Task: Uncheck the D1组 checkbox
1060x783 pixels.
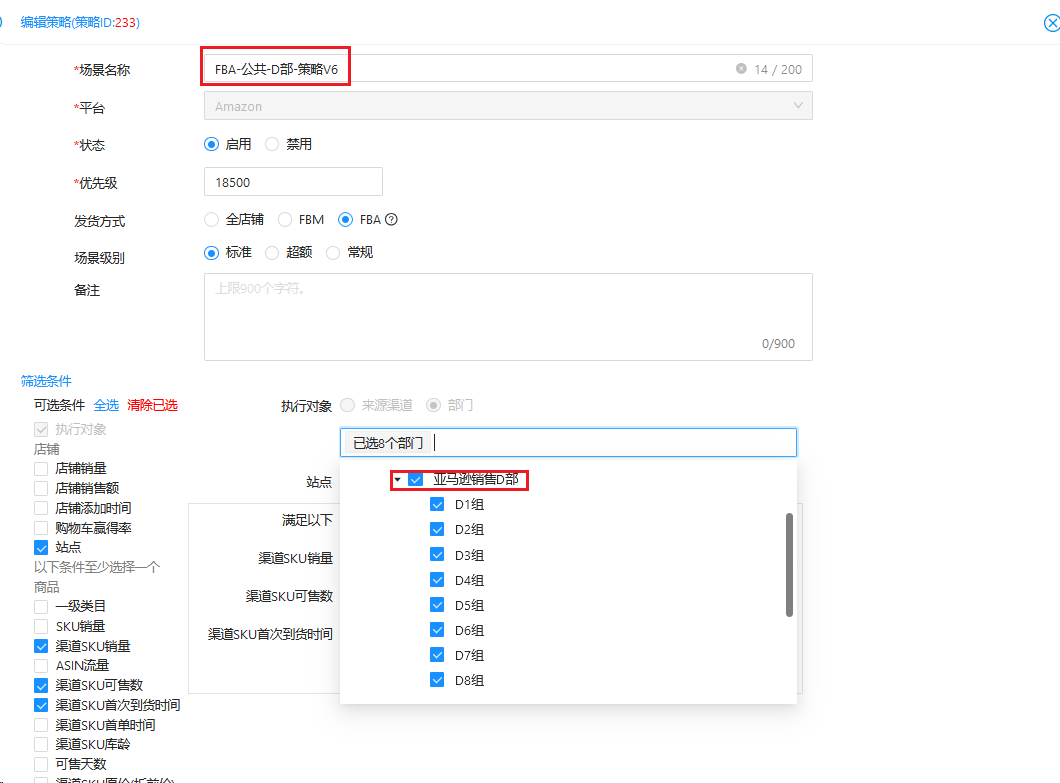Action: point(437,504)
